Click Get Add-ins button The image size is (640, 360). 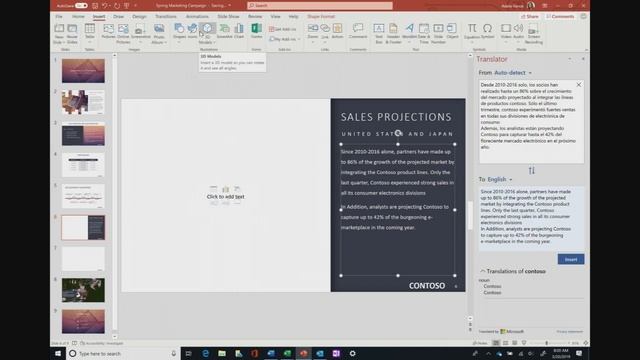(x=282, y=29)
